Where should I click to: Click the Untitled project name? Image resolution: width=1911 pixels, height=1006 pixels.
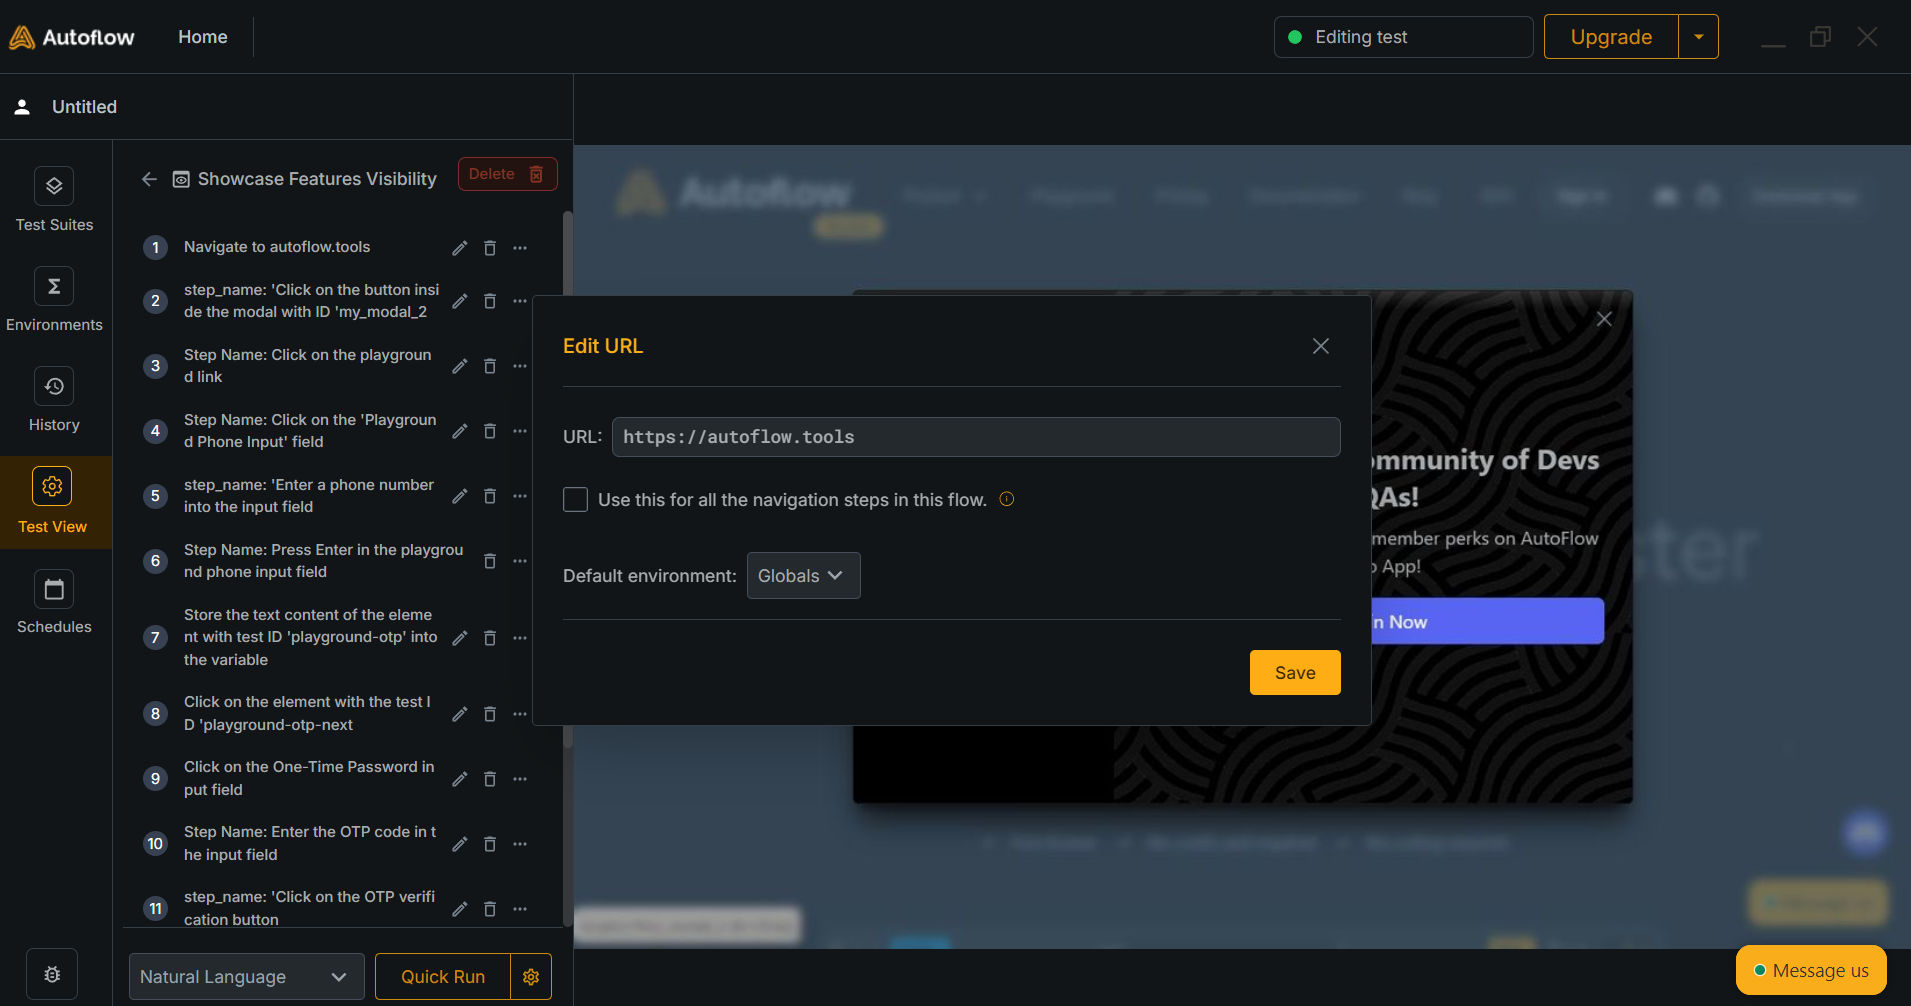click(x=84, y=107)
